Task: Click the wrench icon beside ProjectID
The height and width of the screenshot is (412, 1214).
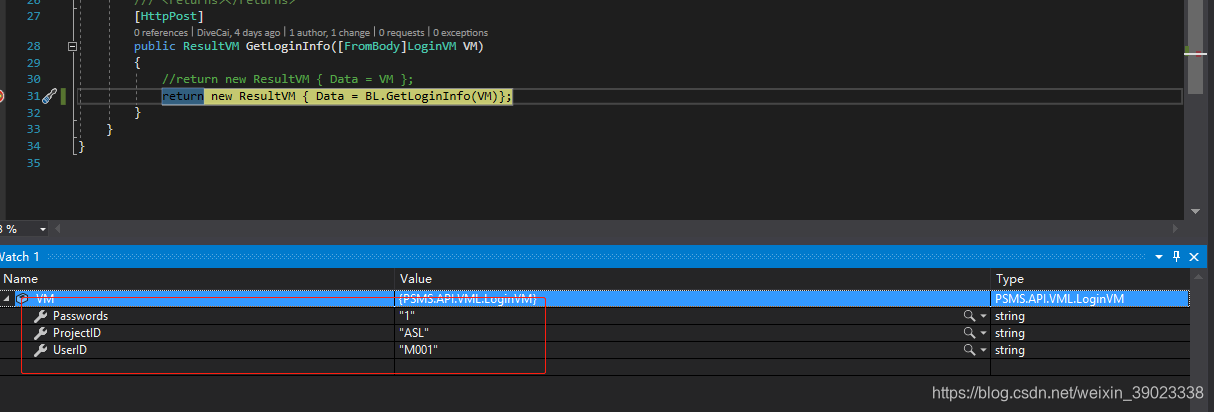Action: click(41, 333)
